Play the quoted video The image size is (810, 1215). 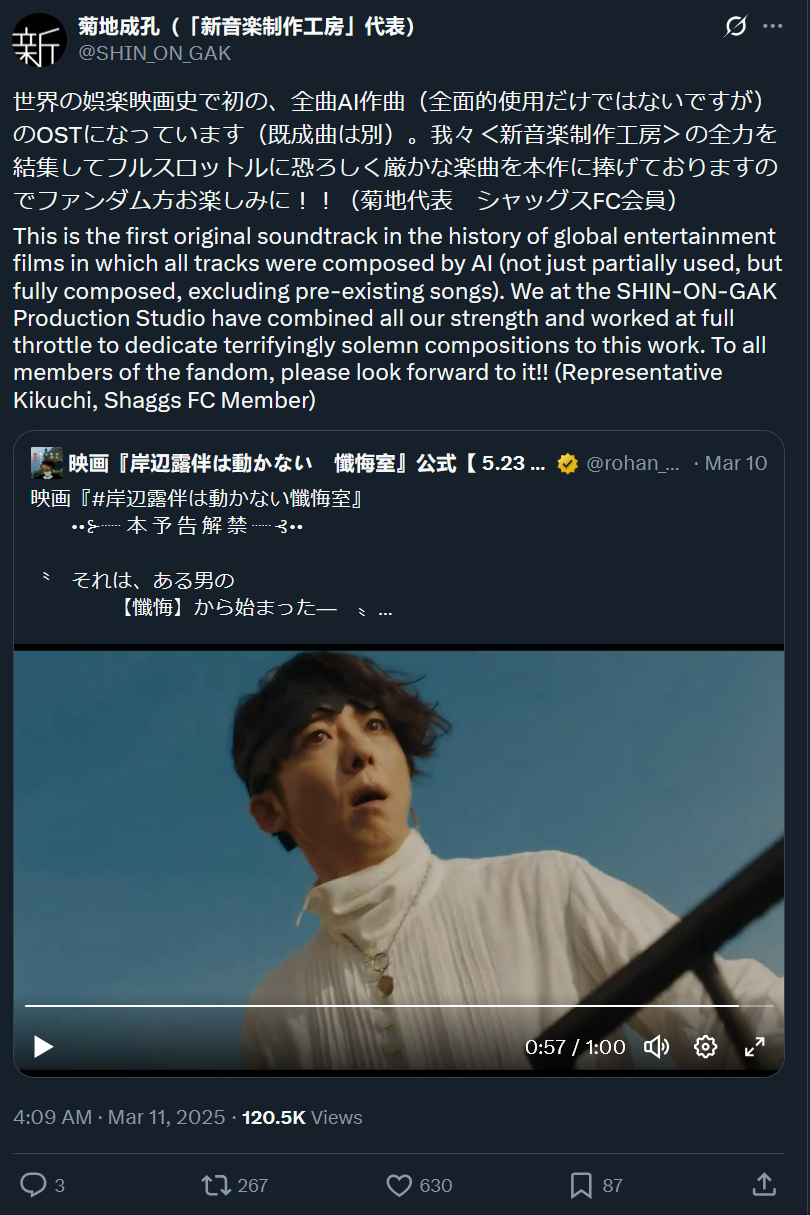pos(43,1046)
